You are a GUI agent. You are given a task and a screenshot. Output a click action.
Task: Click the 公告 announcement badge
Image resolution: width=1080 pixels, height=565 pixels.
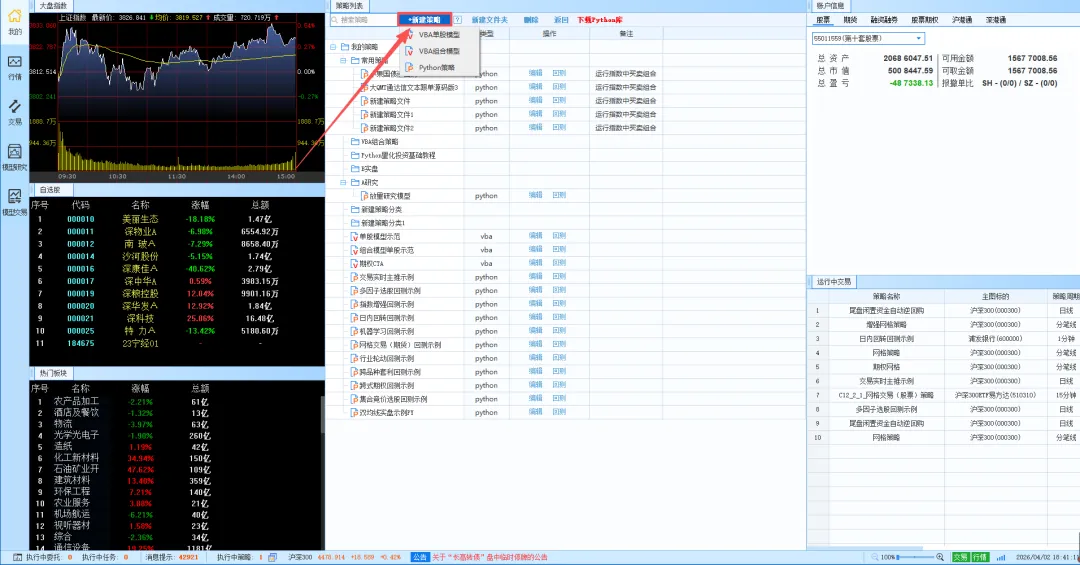click(419, 557)
